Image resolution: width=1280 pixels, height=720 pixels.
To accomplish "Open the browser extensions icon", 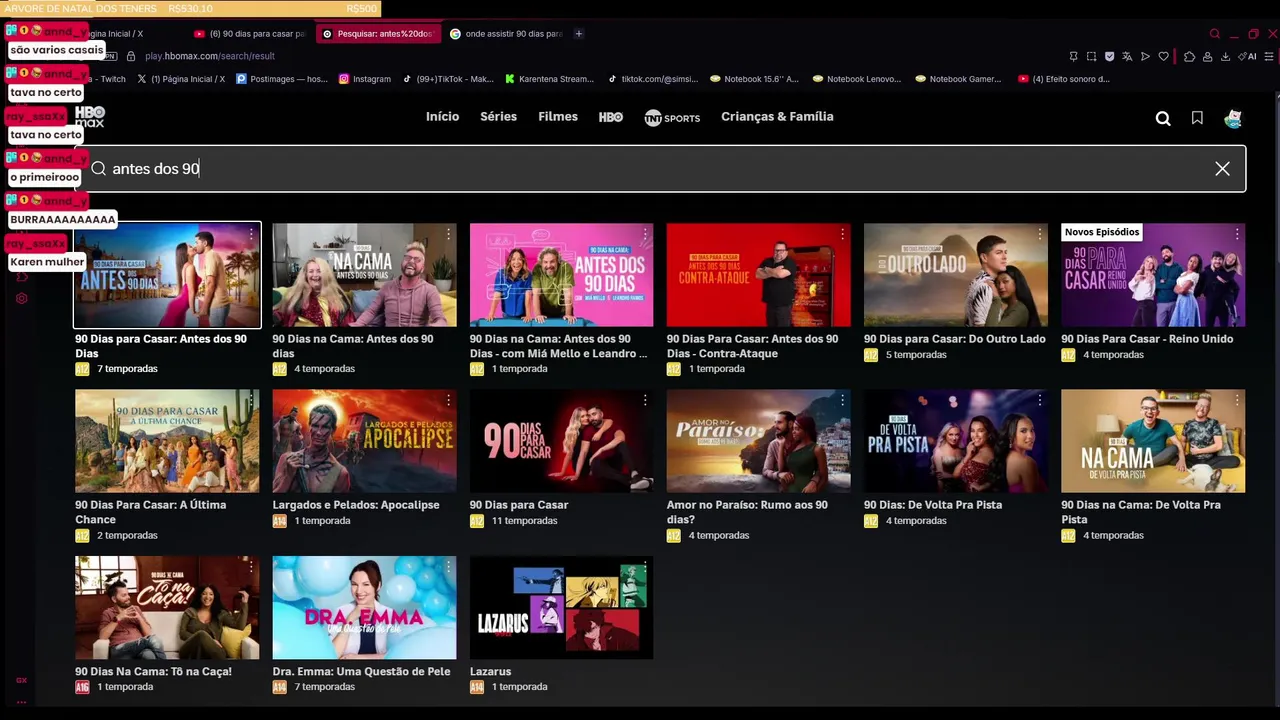I will point(1189,56).
